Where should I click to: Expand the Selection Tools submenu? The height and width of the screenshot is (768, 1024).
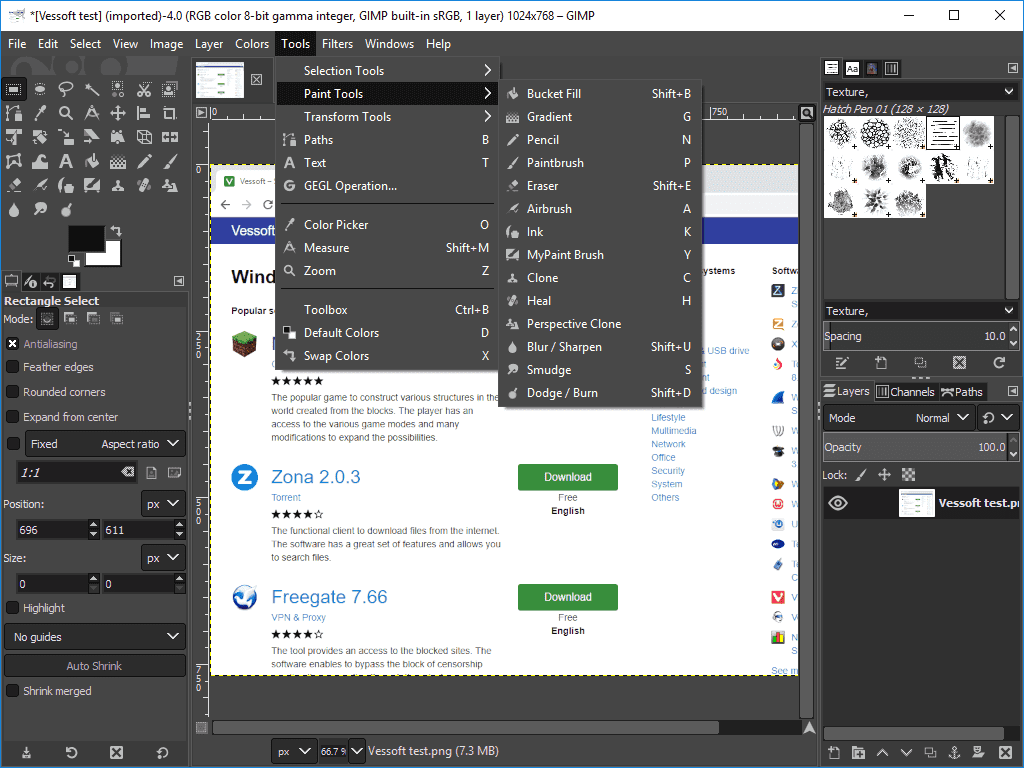[387, 71]
